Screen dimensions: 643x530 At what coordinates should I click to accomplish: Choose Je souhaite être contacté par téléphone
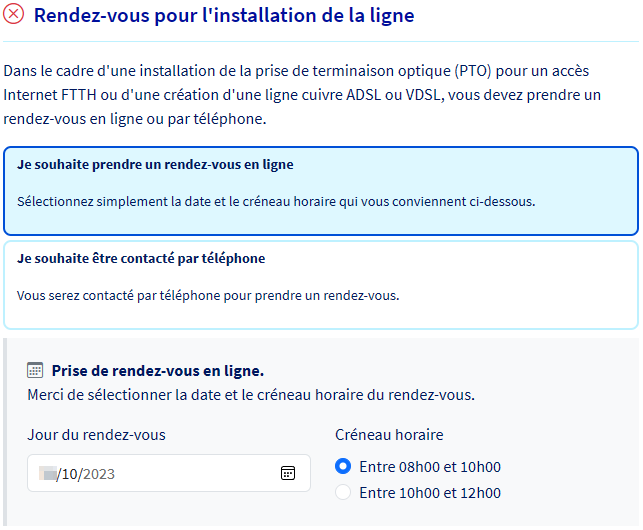point(321,285)
